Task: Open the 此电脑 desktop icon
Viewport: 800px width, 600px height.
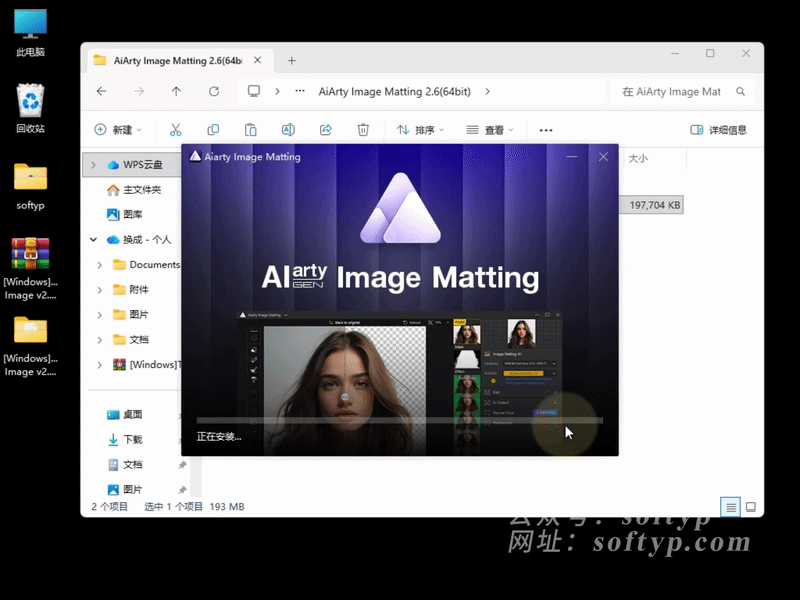Action: pos(30,33)
